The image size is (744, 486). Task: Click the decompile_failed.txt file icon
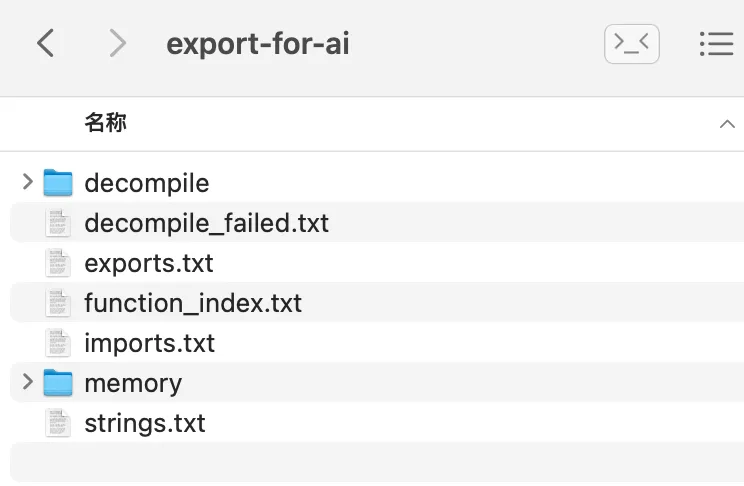pos(59,223)
